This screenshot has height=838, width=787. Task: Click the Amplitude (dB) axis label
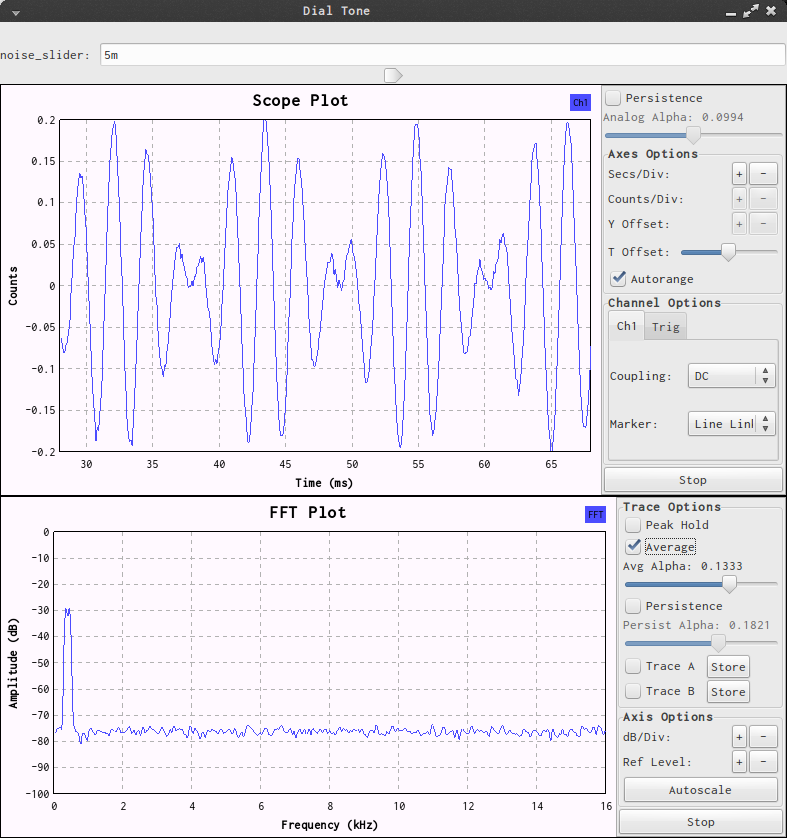tap(13, 663)
